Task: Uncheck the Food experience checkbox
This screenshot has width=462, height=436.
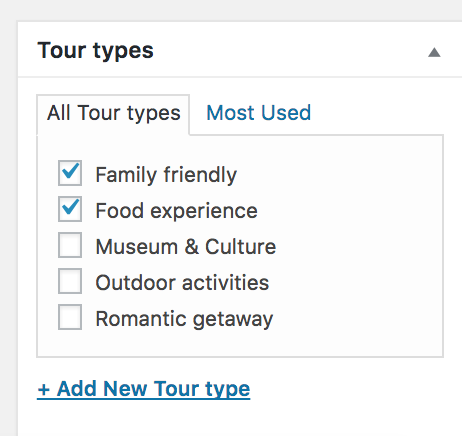Action: point(70,209)
